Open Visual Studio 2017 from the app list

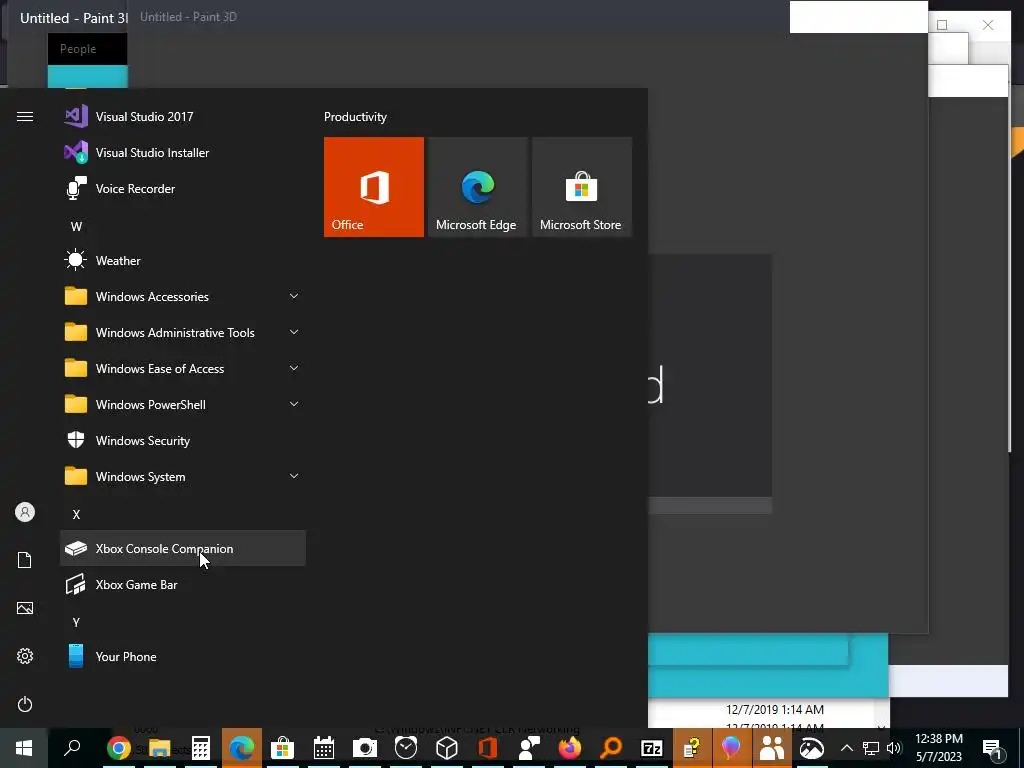[183, 117]
